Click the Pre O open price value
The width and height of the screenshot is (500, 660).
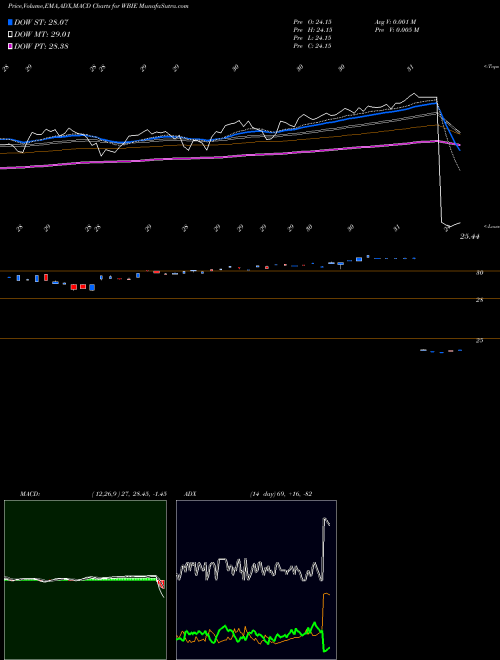click(313, 22)
